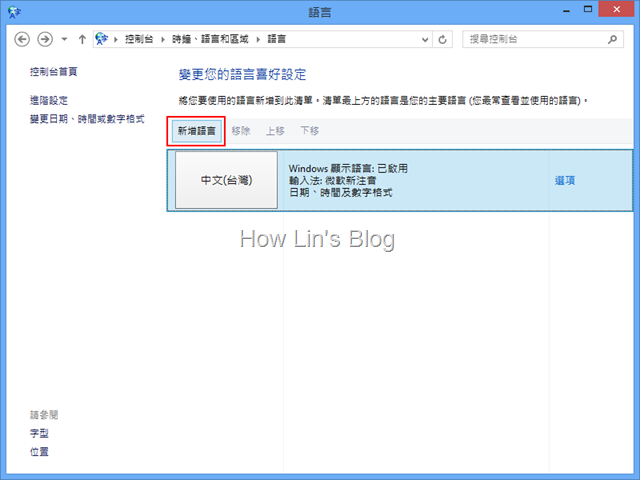Minimize the 語言 window
The height and width of the screenshot is (480, 640).
[x=566, y=10]
